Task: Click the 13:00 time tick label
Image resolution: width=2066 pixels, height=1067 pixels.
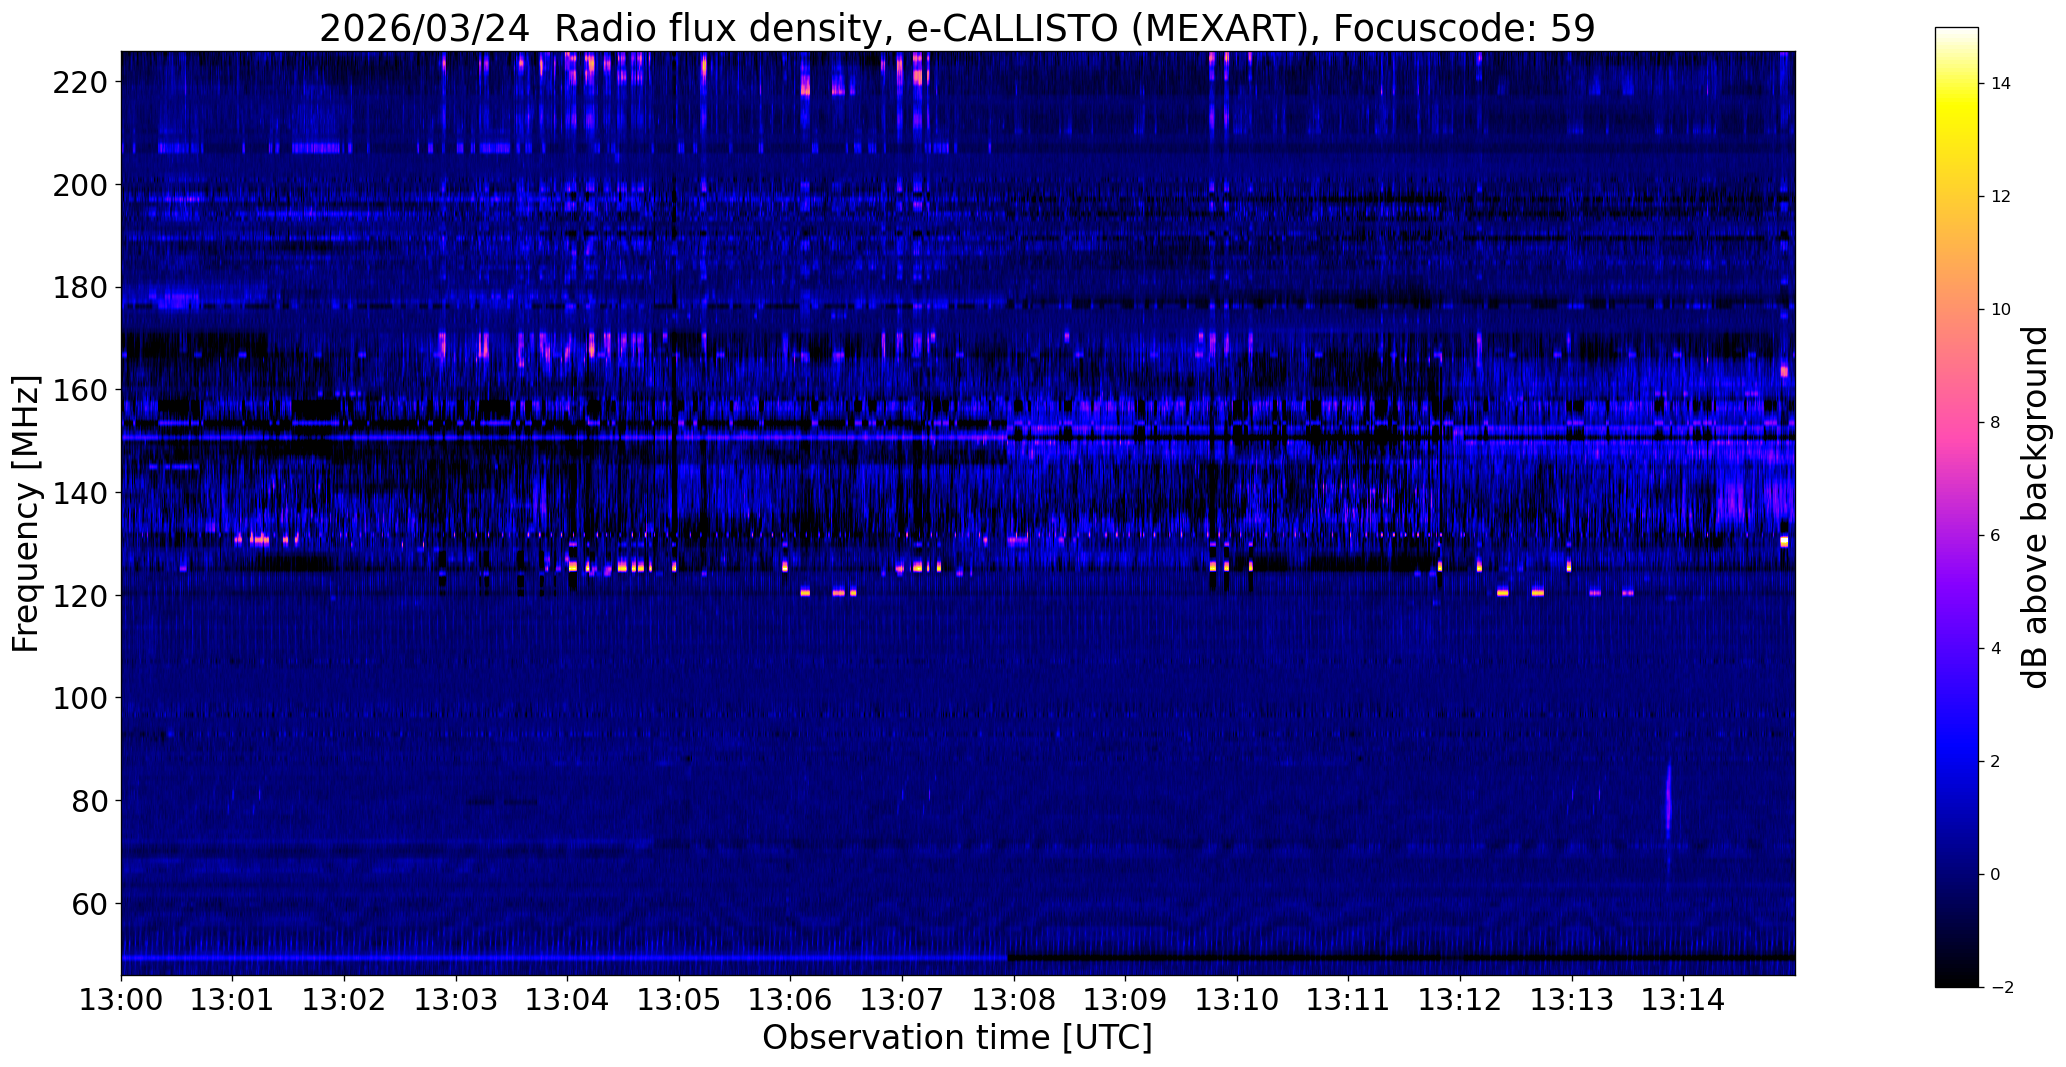Action: (x=121, y=999)
